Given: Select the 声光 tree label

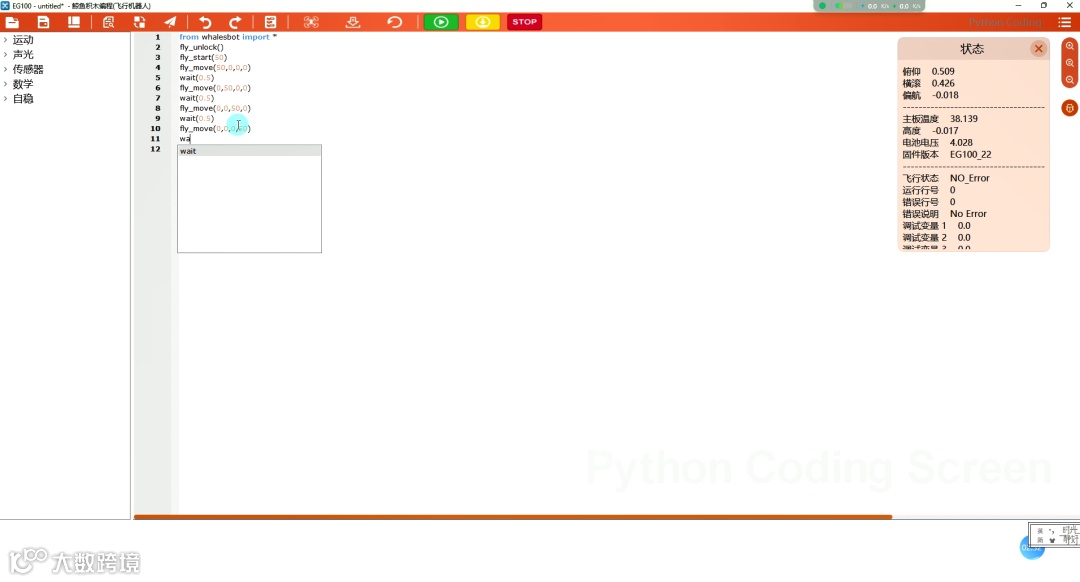Looking at the screenshot, I should (23, 54).
